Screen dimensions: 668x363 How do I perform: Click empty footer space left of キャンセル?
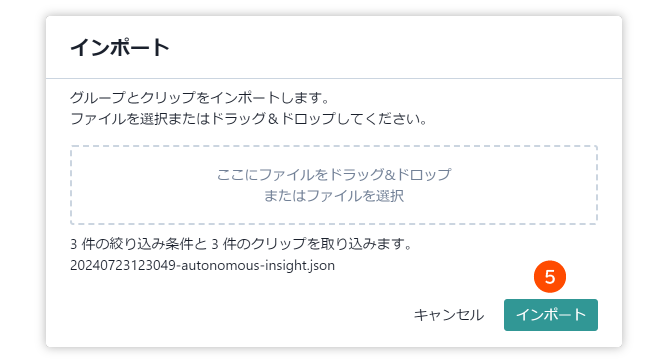coord(239,315)
